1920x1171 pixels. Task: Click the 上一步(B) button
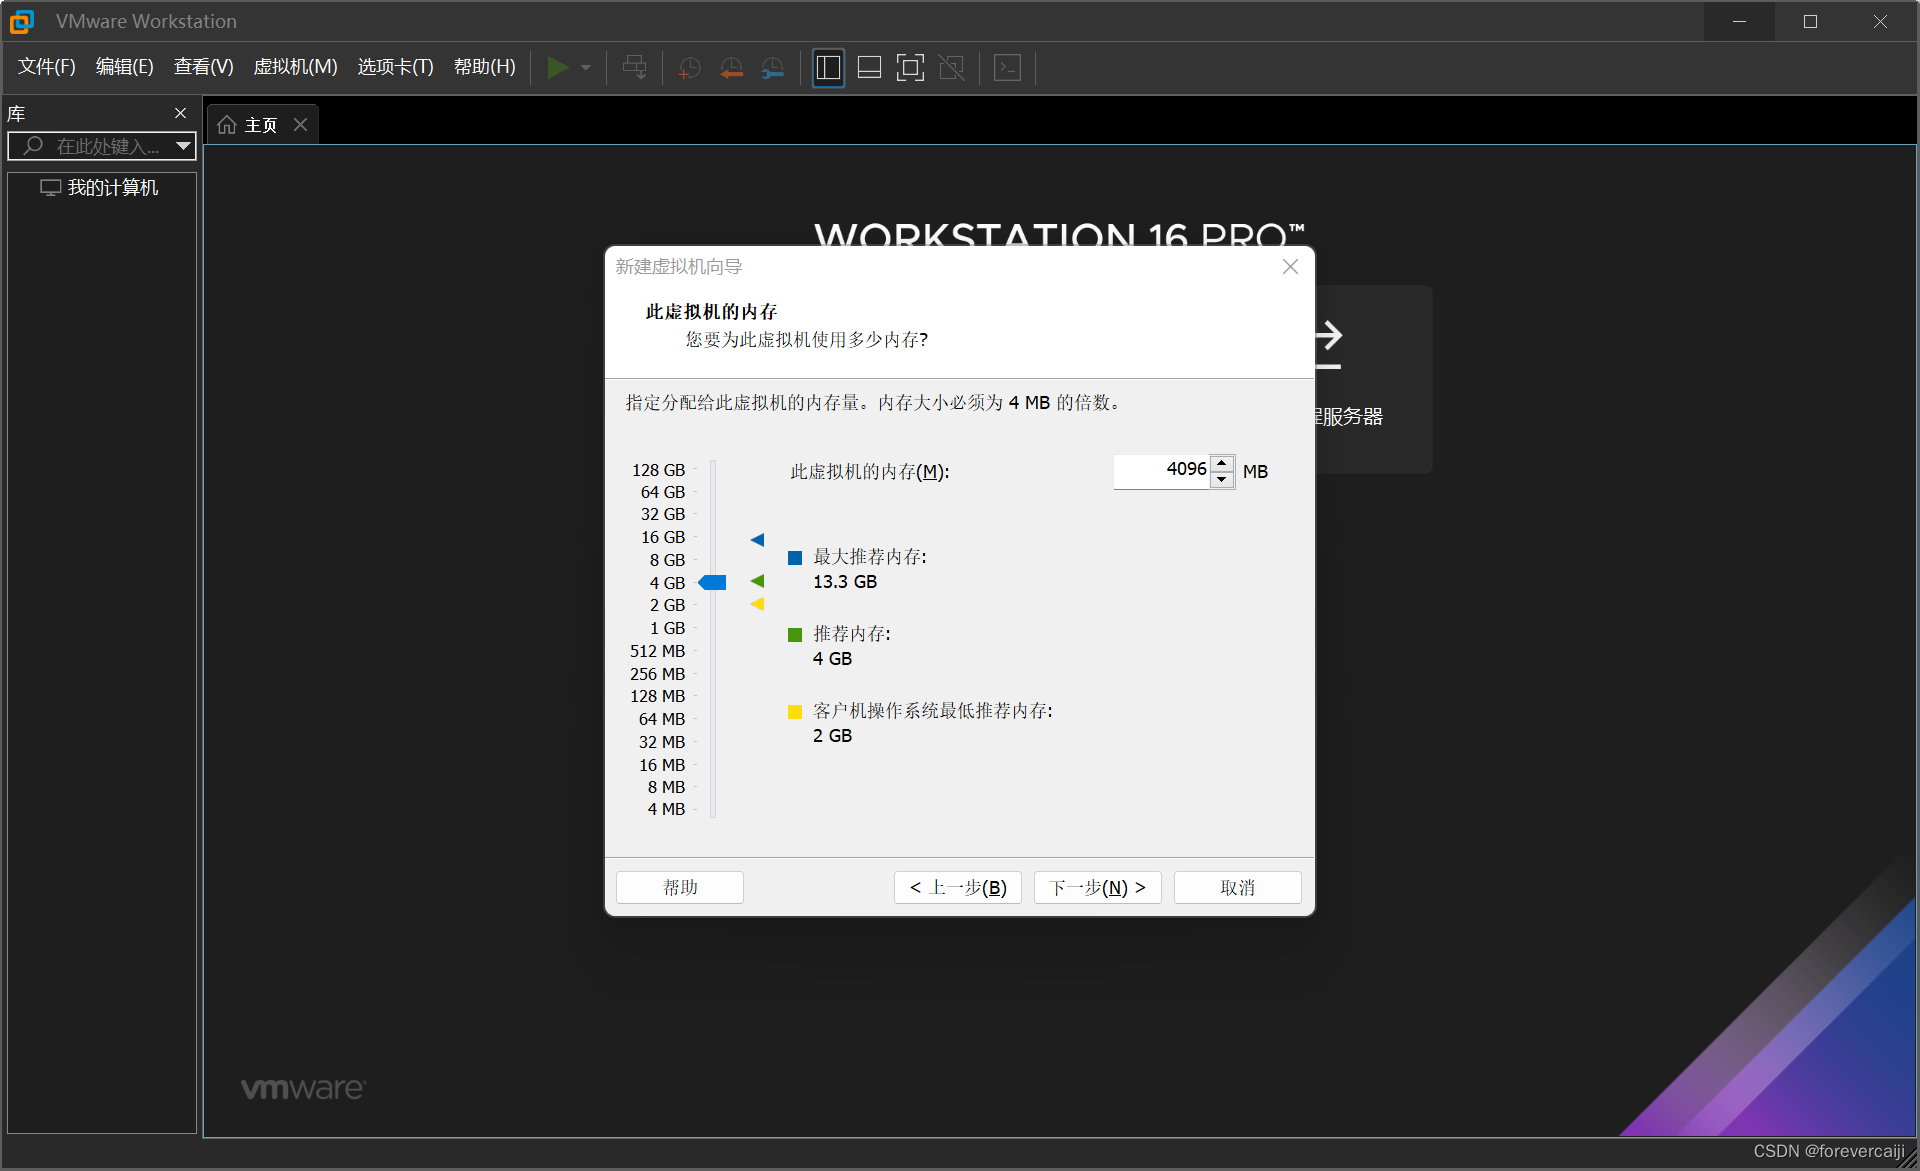click(957, 887)
